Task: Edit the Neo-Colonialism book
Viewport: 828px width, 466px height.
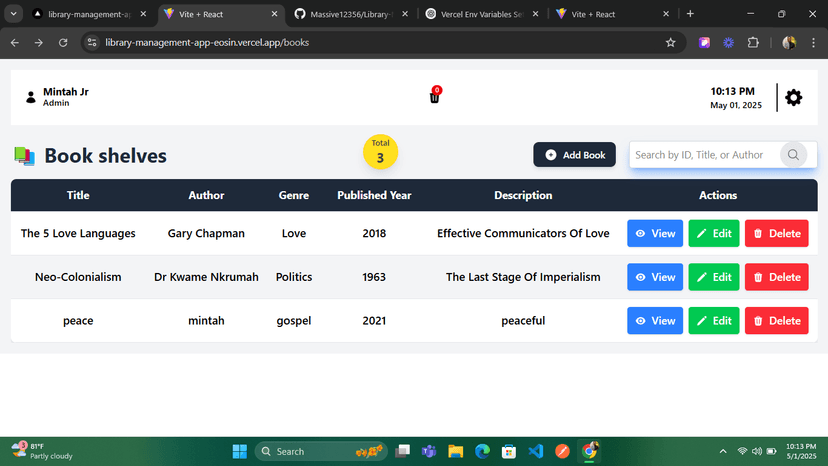Action: coord(713,277)
